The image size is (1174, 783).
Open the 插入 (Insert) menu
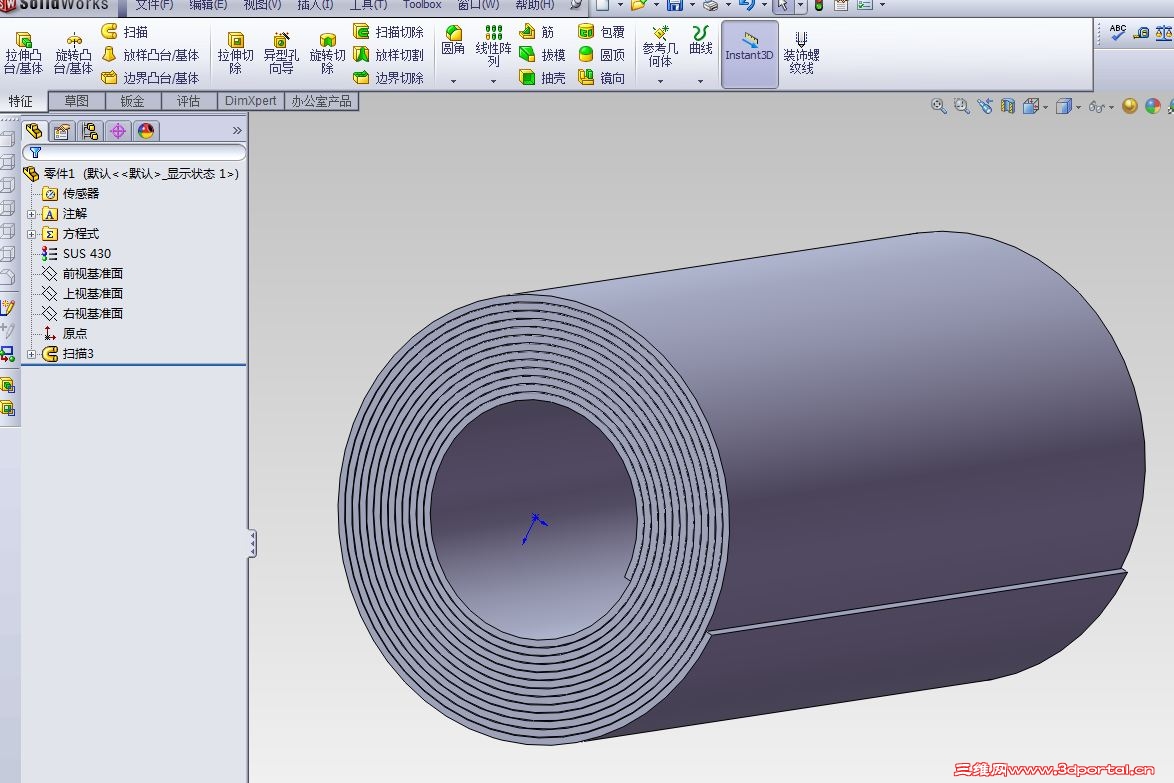tap(315, 4)
